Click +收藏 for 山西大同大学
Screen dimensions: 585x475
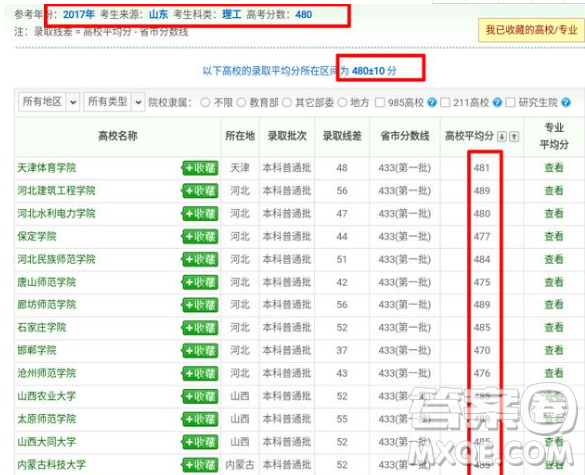point(200,442)
